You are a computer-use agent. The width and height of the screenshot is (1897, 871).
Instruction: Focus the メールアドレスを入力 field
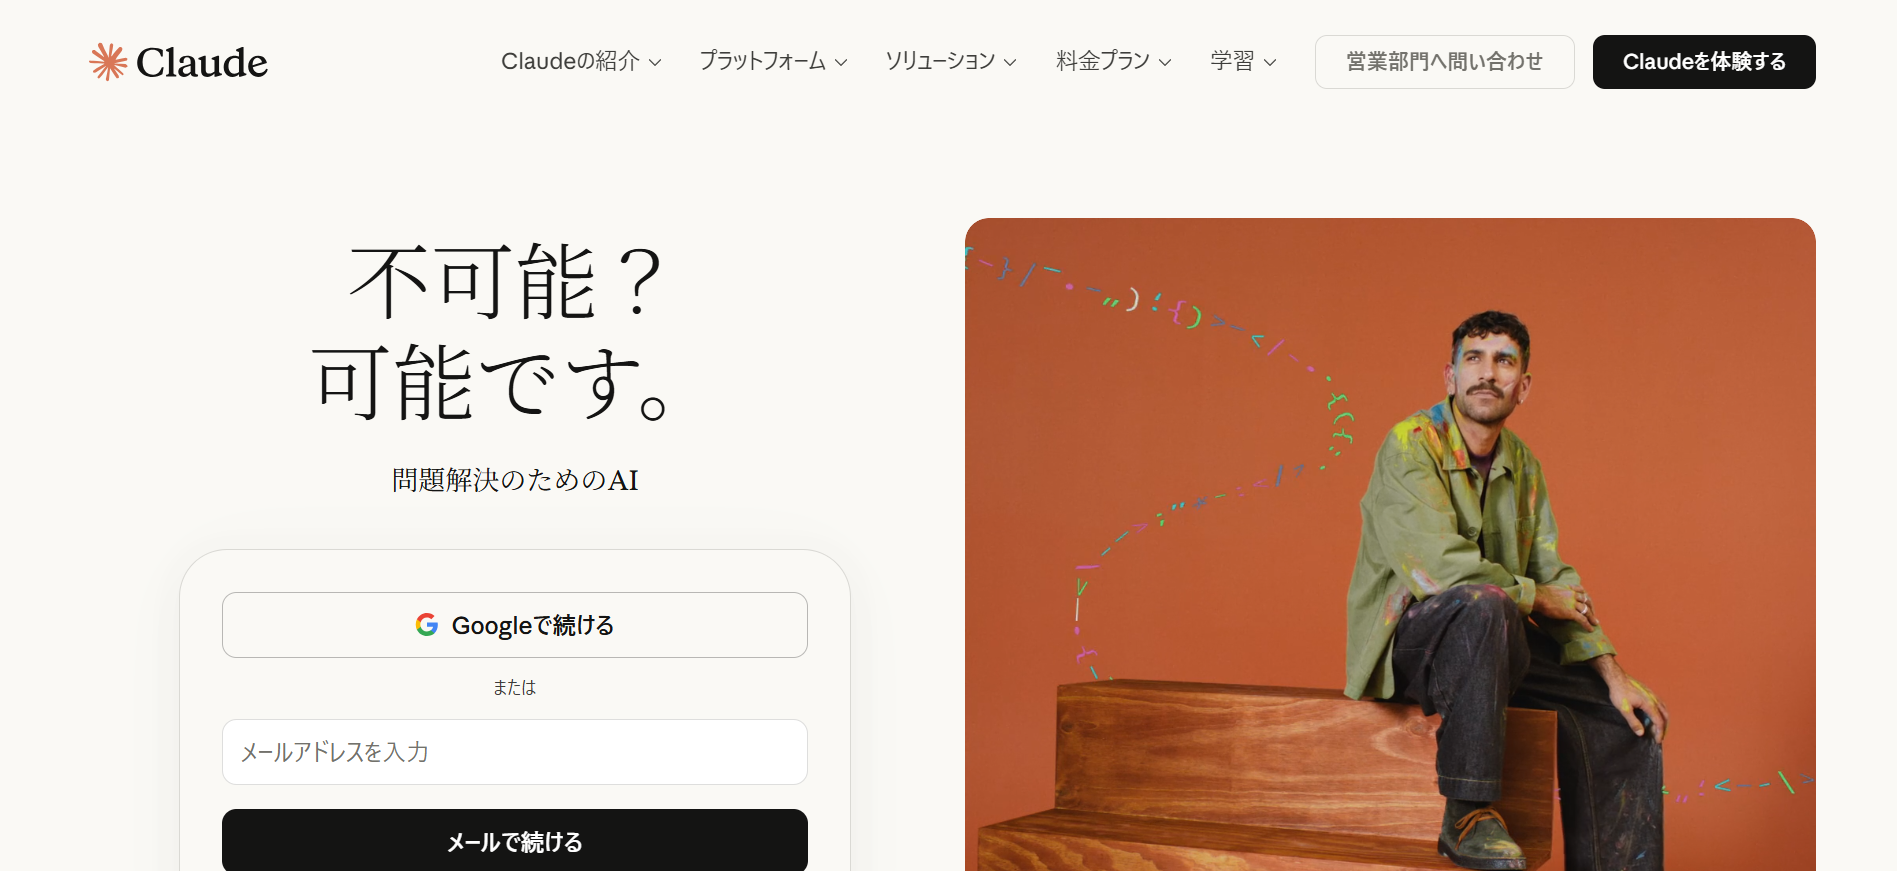click(515, 752)
